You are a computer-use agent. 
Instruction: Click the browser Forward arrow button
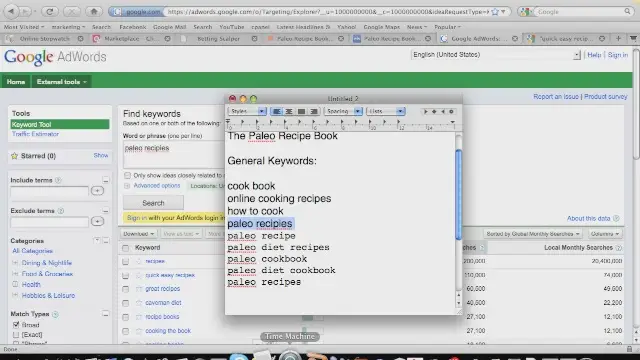(x=26, y=11)
